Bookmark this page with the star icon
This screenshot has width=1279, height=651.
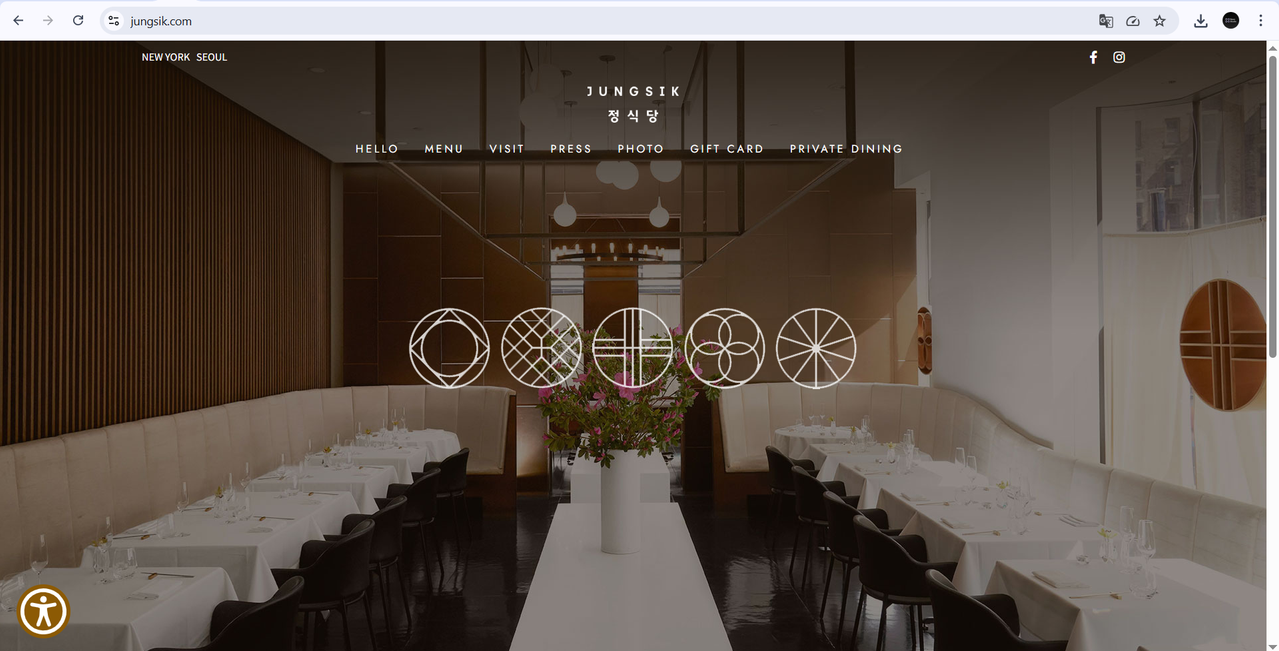[x=1160, y=20]
